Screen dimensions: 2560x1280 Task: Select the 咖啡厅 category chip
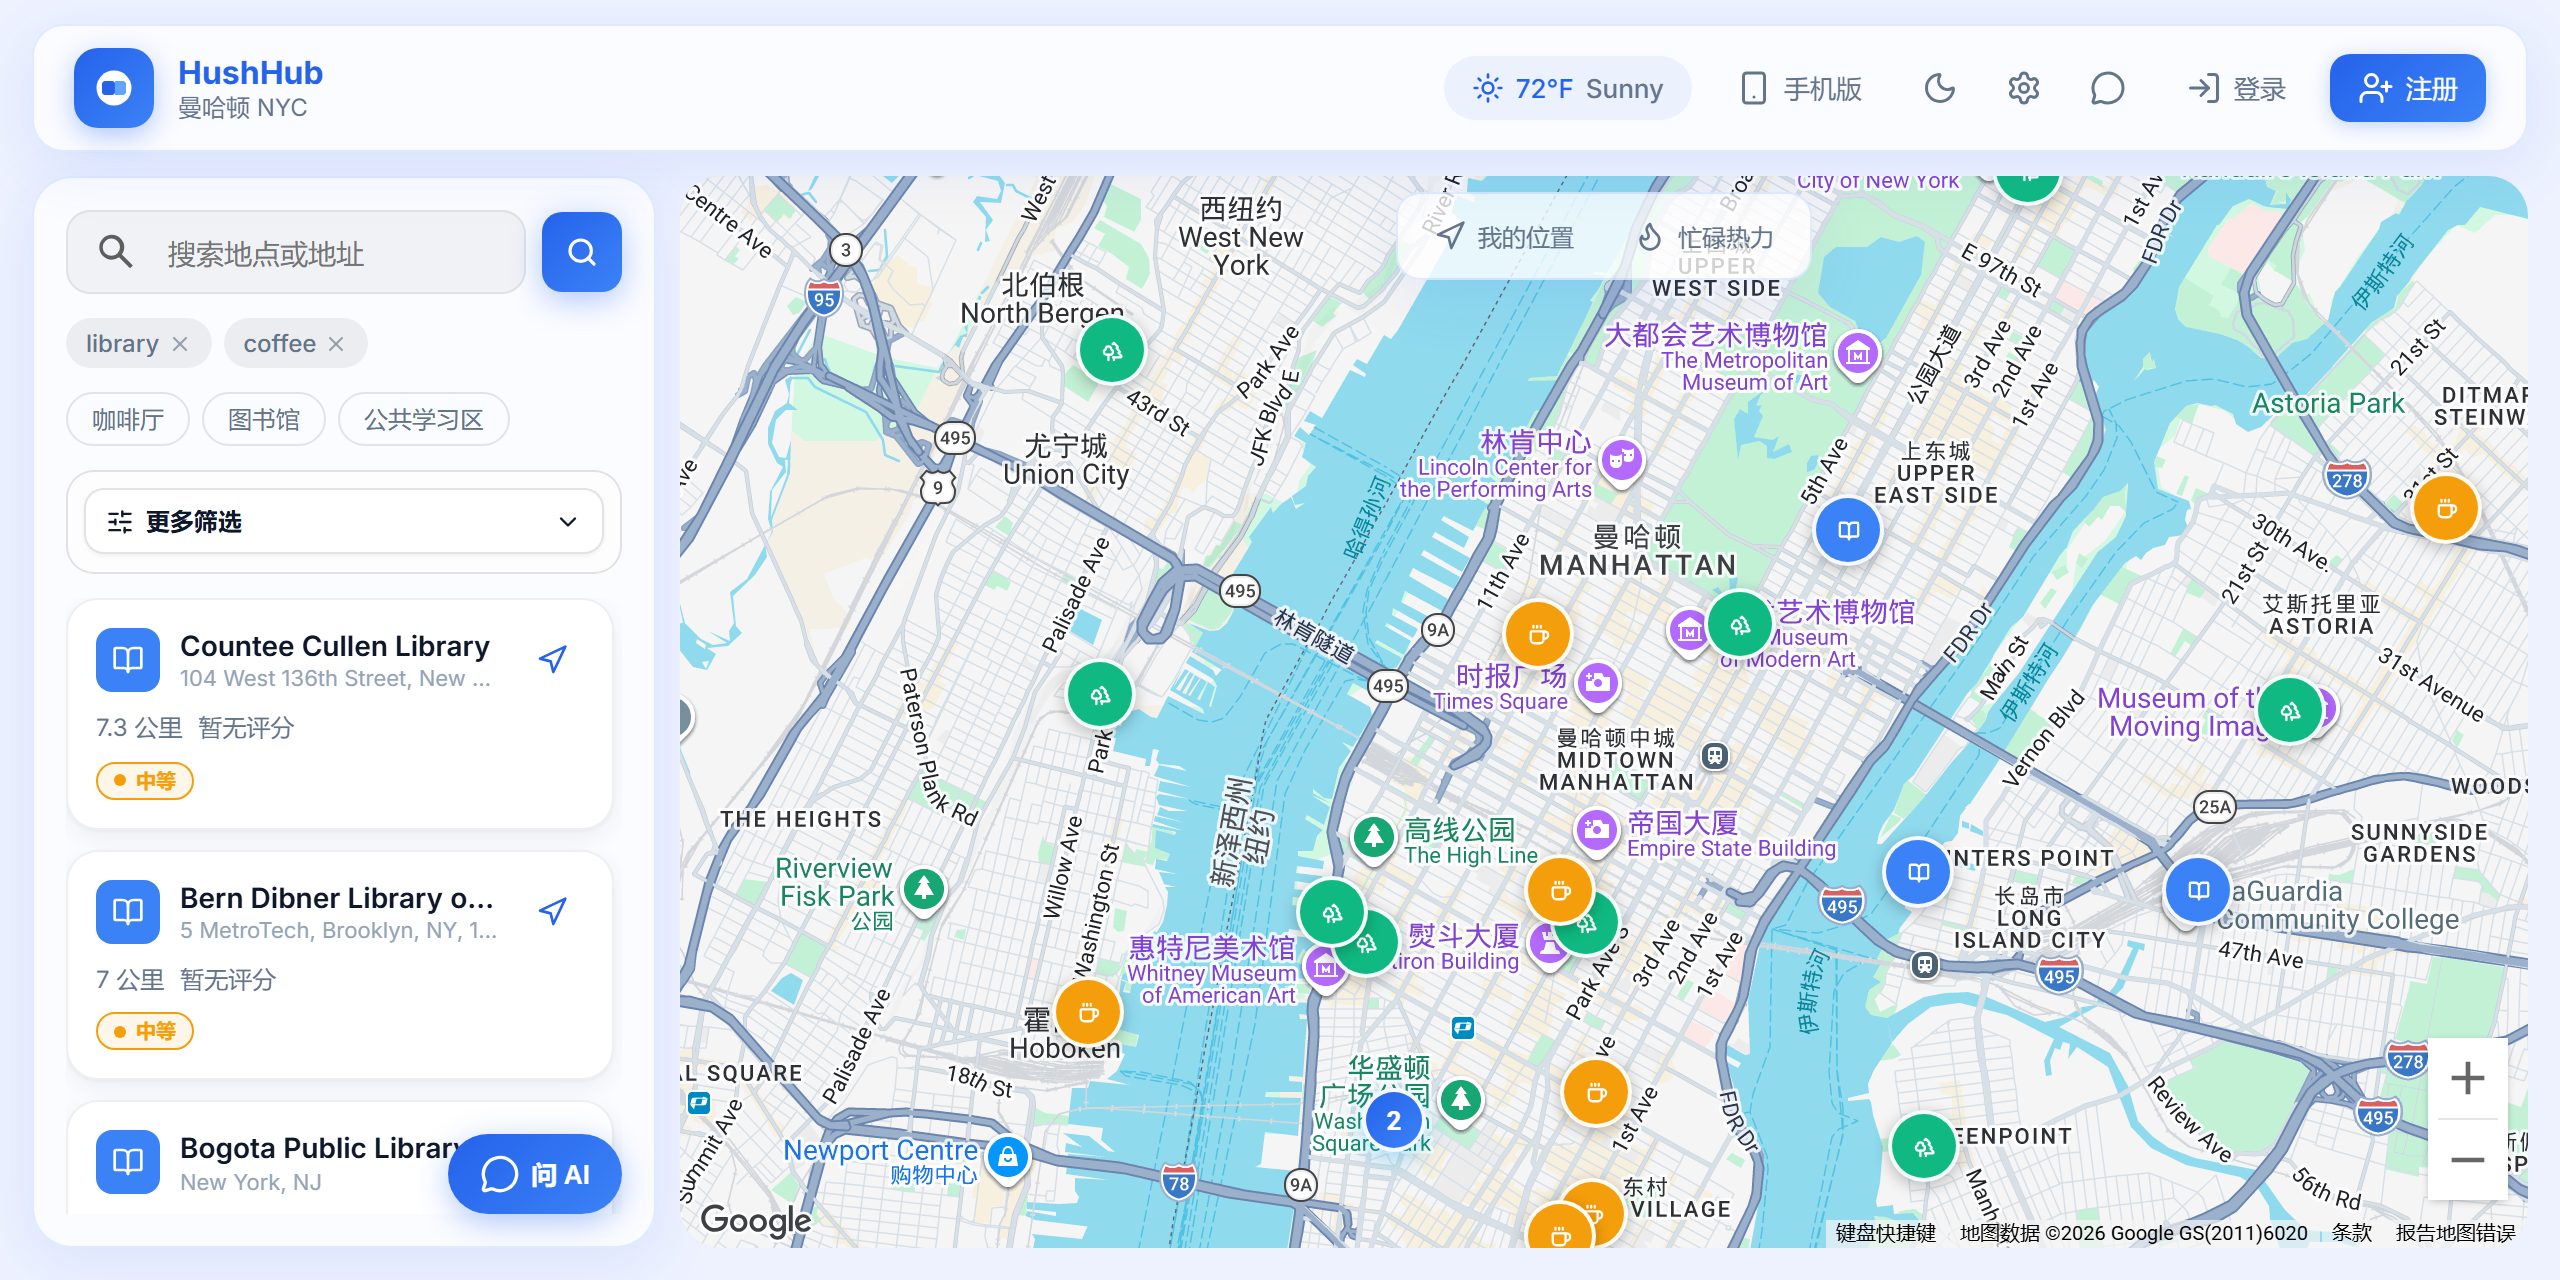coord(128,419)
